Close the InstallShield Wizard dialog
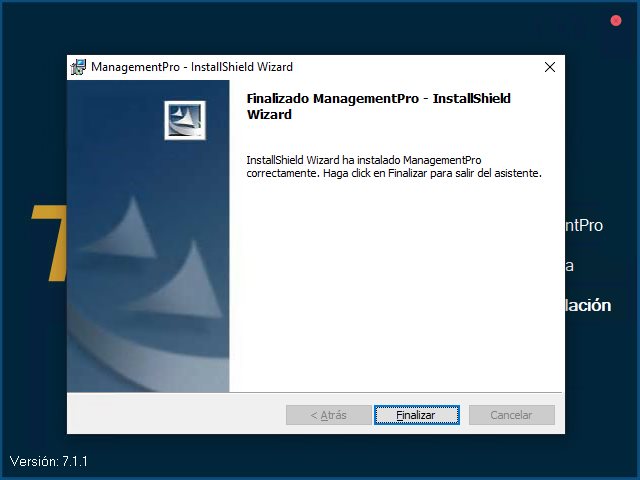 [550, 67]
